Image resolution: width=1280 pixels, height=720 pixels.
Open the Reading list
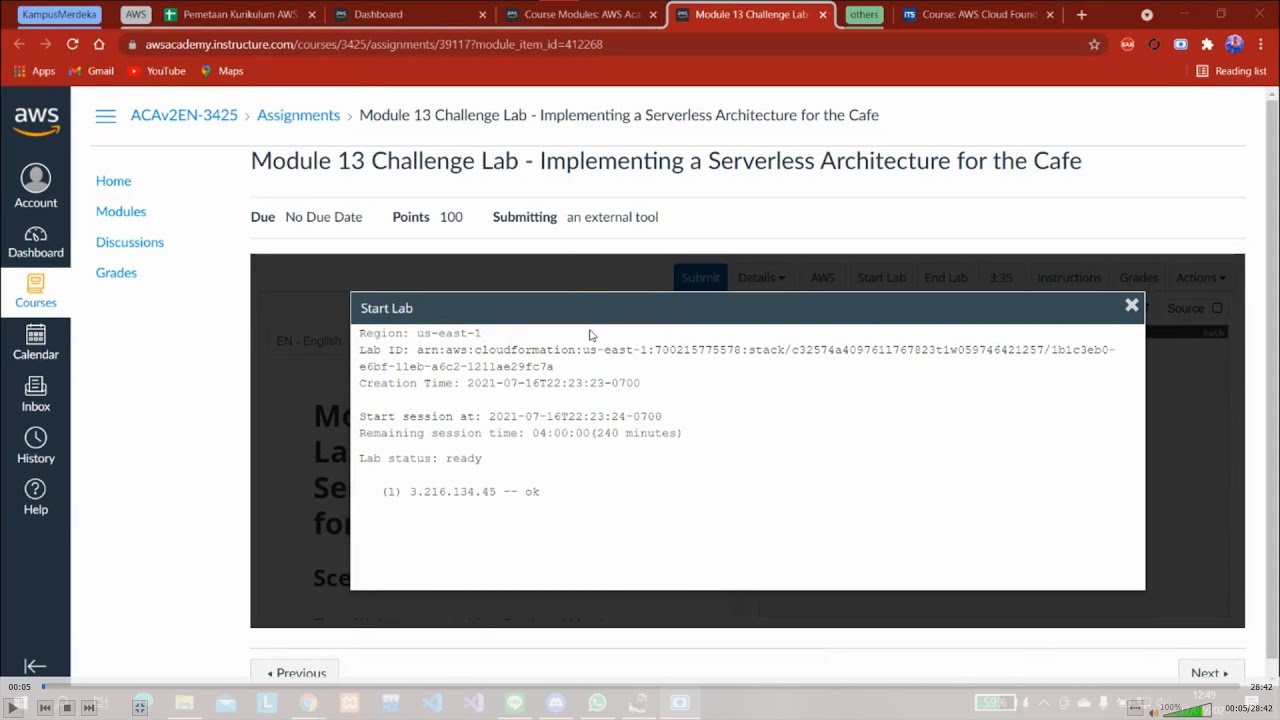coord(1231,71)
